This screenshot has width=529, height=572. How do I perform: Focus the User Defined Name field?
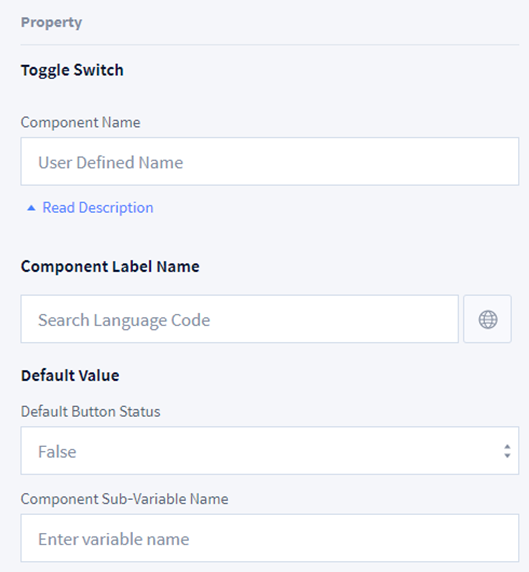coord(270,162)
